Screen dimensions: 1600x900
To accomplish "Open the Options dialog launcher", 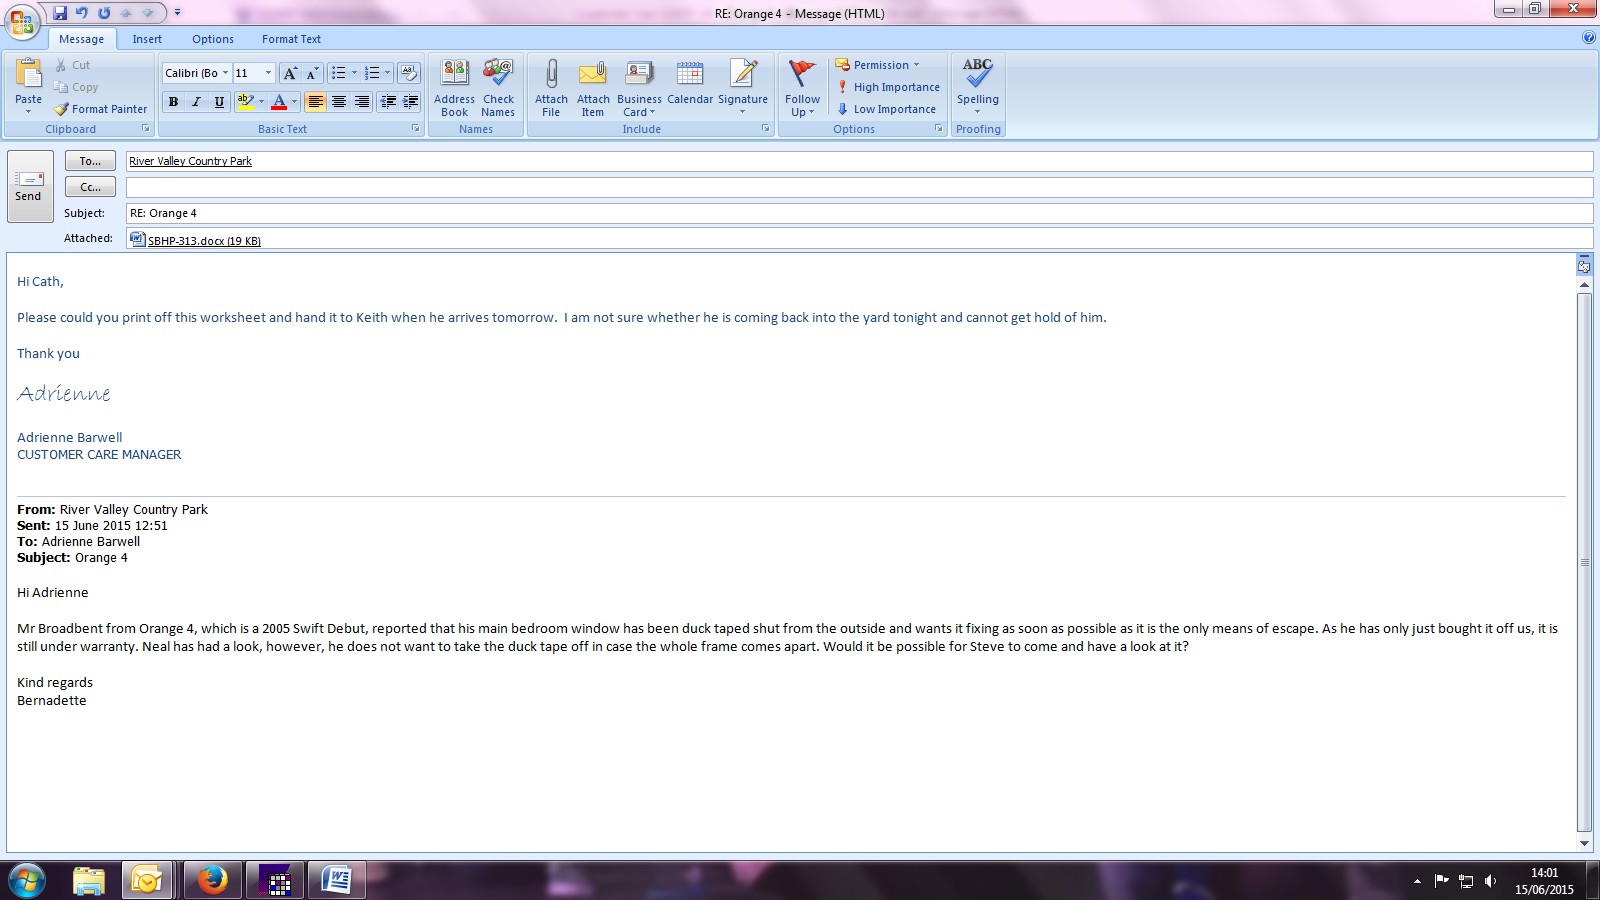I will pyautogui.click(x=939, y=129).
